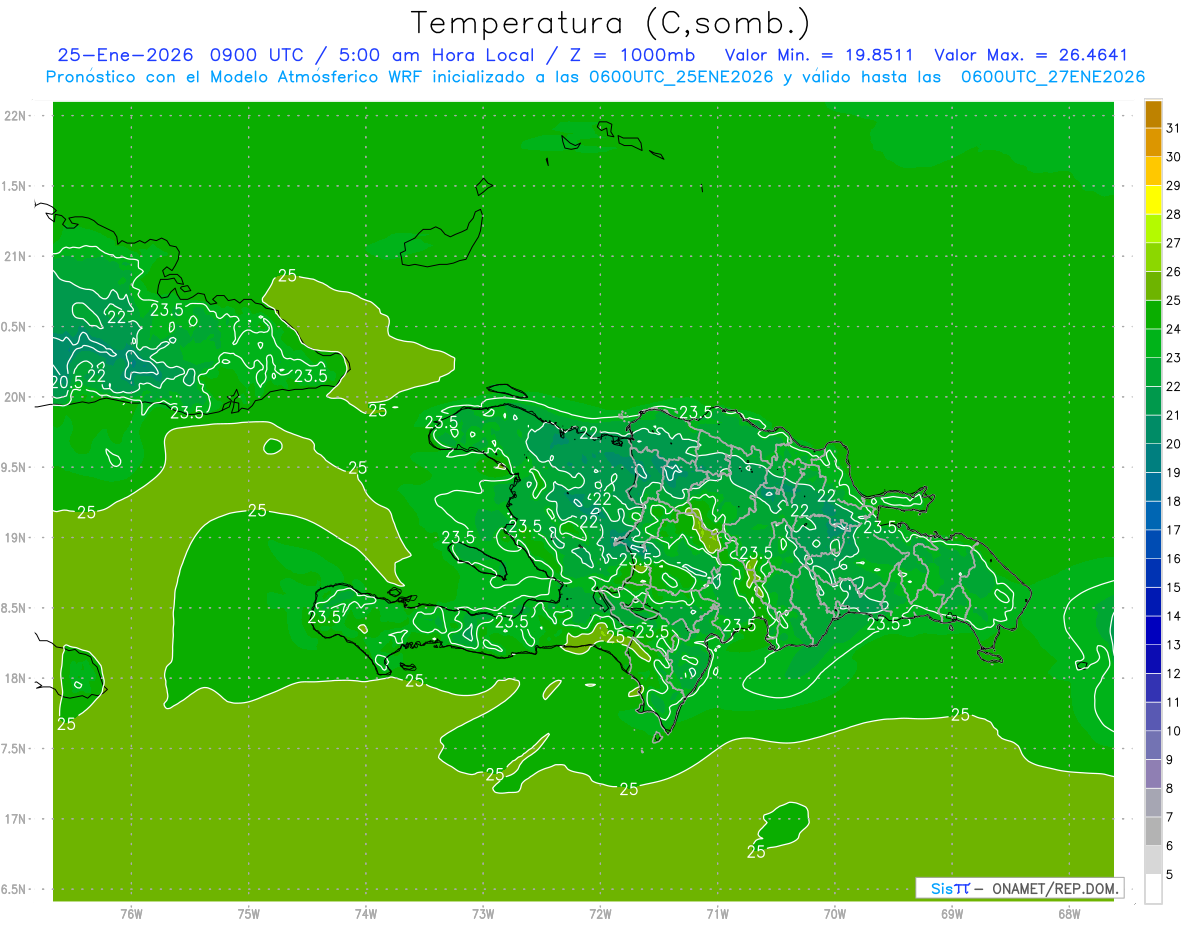Pick the purple swatch between 8 and 9
The image size is (1200, 927).
[1153, 773]
